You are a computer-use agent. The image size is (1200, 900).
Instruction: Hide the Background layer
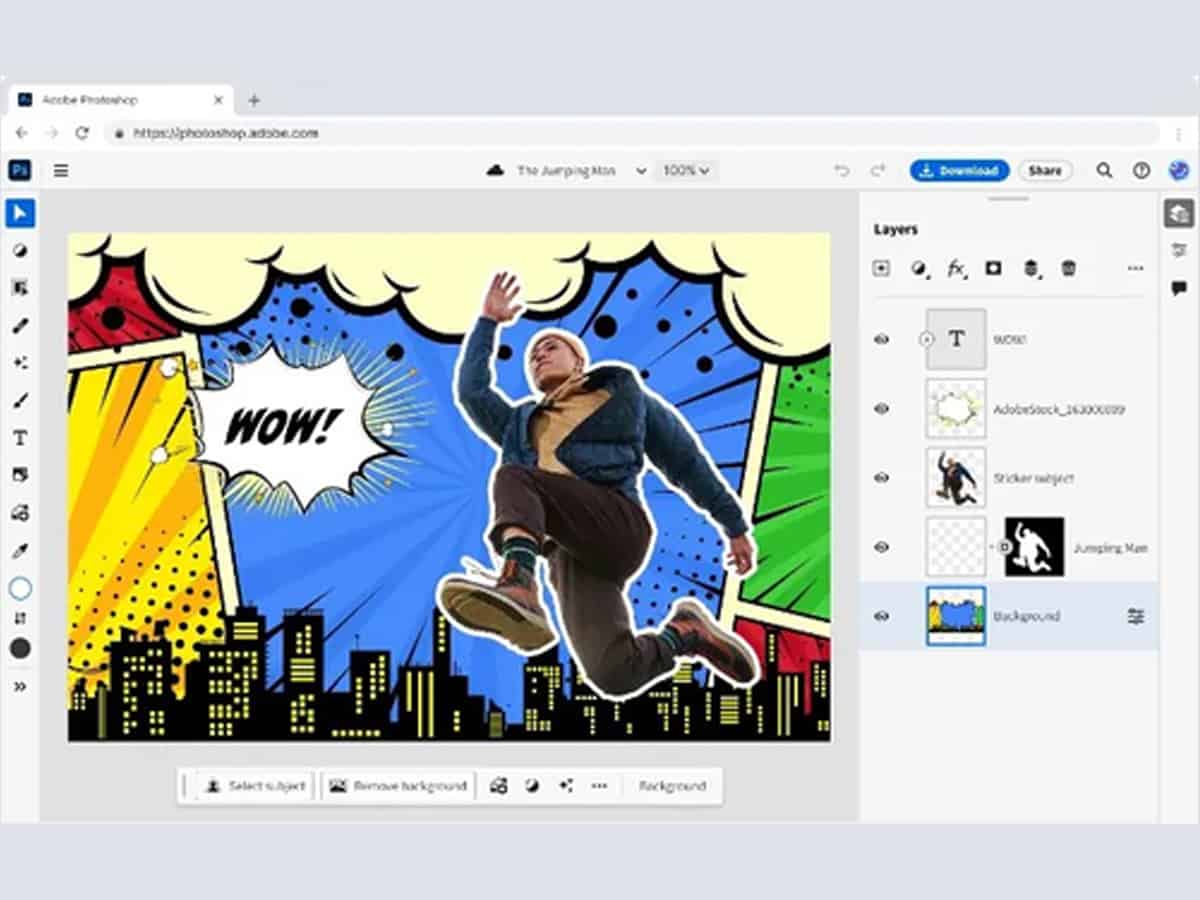[881, 616]
